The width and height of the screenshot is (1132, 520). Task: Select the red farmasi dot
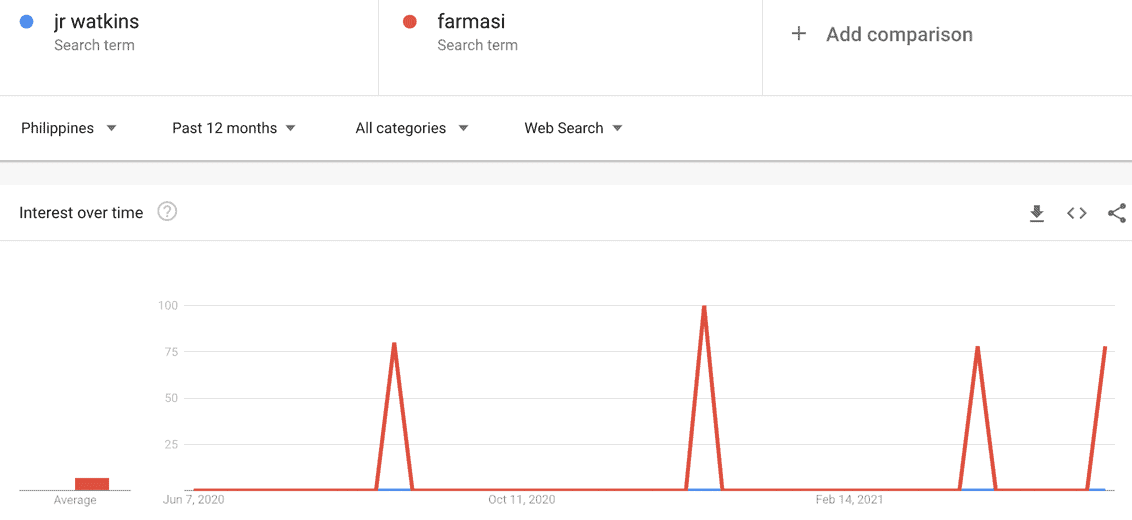pyautogui.click(x=409, y=22)
